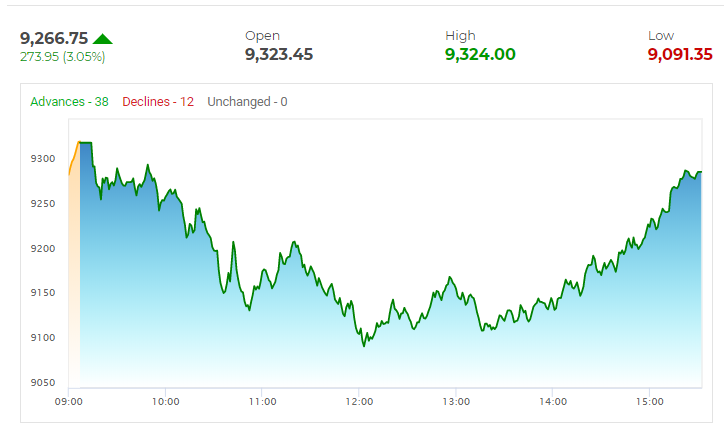
Task: Click the change value 273.95 (3.05%)
Action: coord(62,57)
